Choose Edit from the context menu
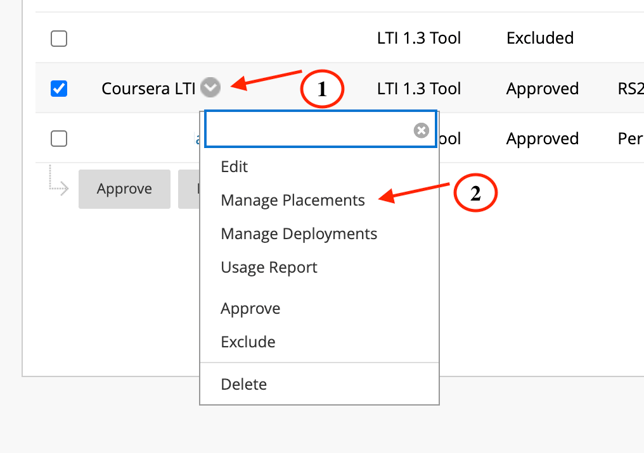 pyautogui.click(x=234, y=167)
